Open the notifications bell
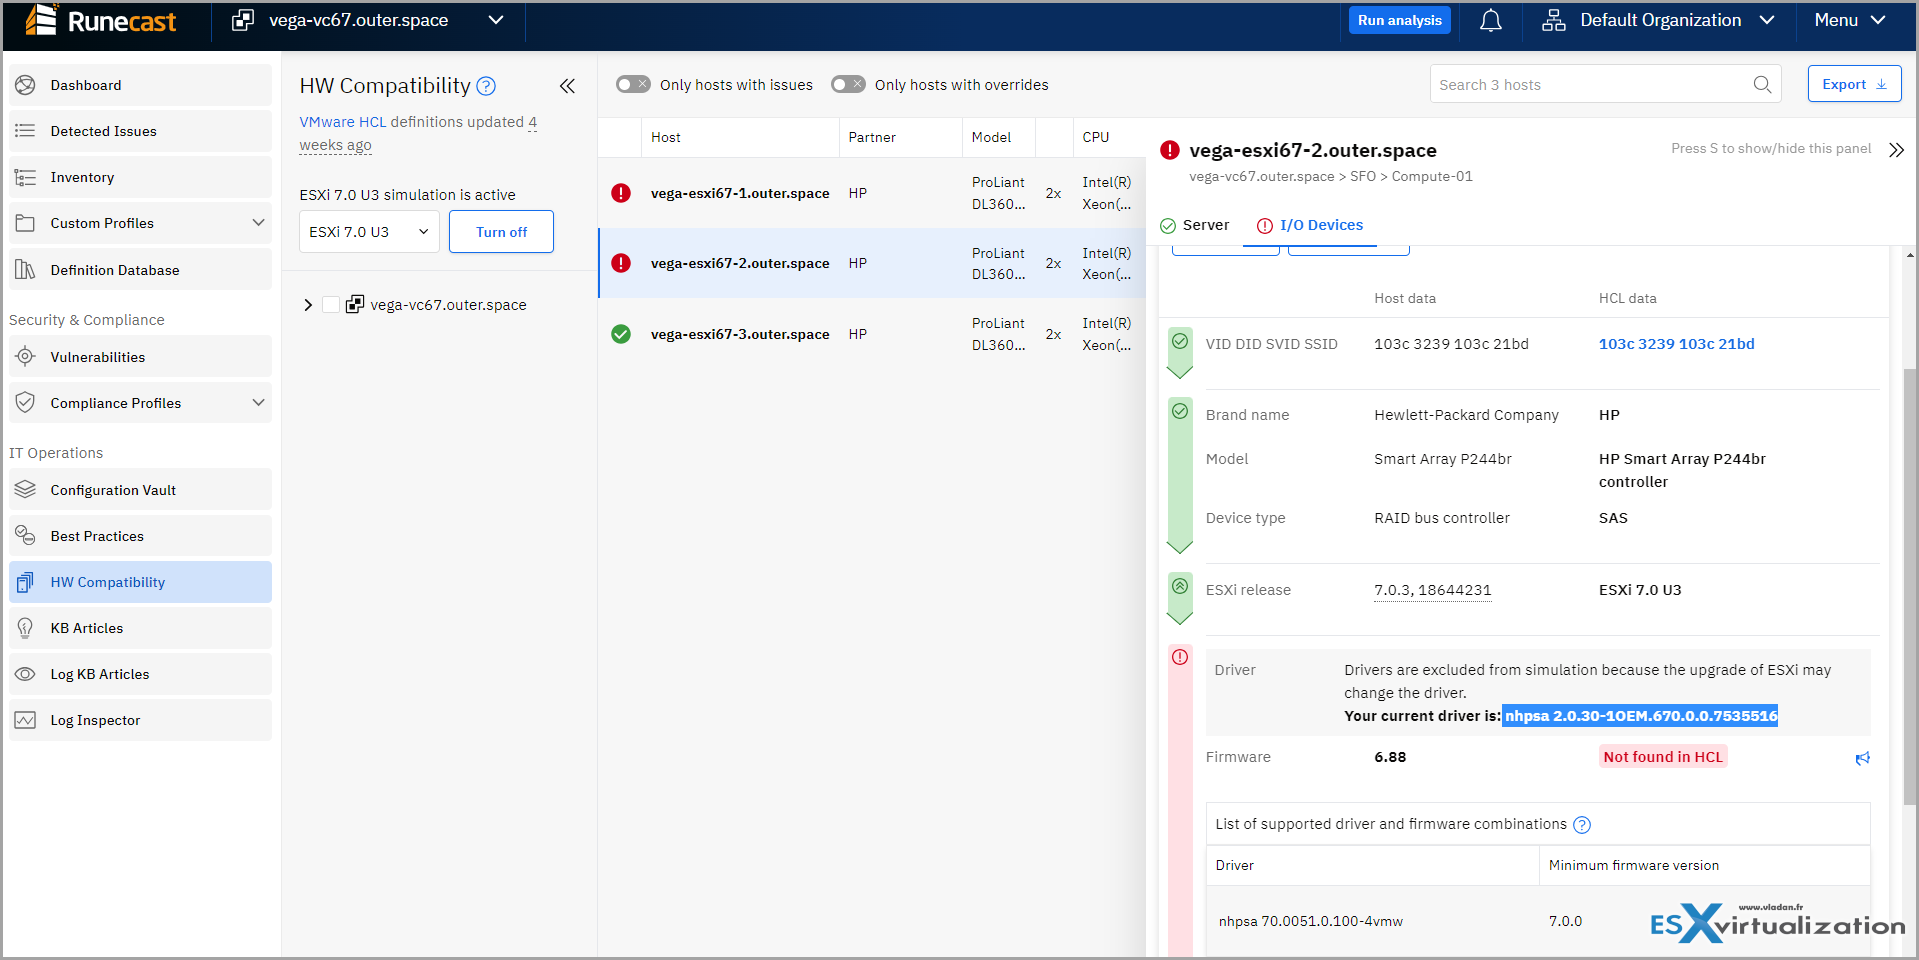1919x960 pixels. pyautogui.click(x=1490, y=21)
